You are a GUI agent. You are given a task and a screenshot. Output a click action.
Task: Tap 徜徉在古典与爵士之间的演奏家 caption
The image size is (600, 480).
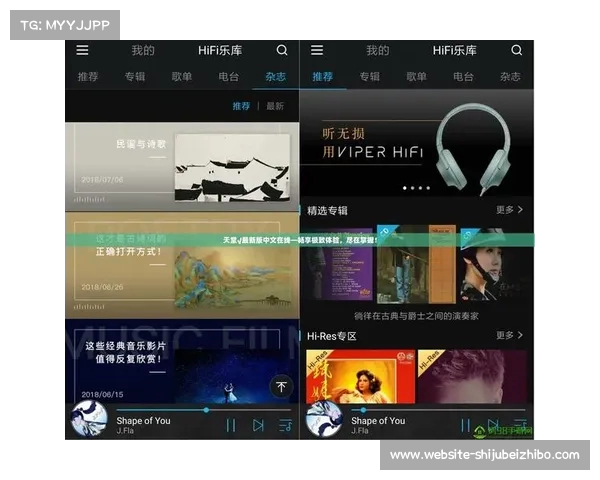point(416,316)
